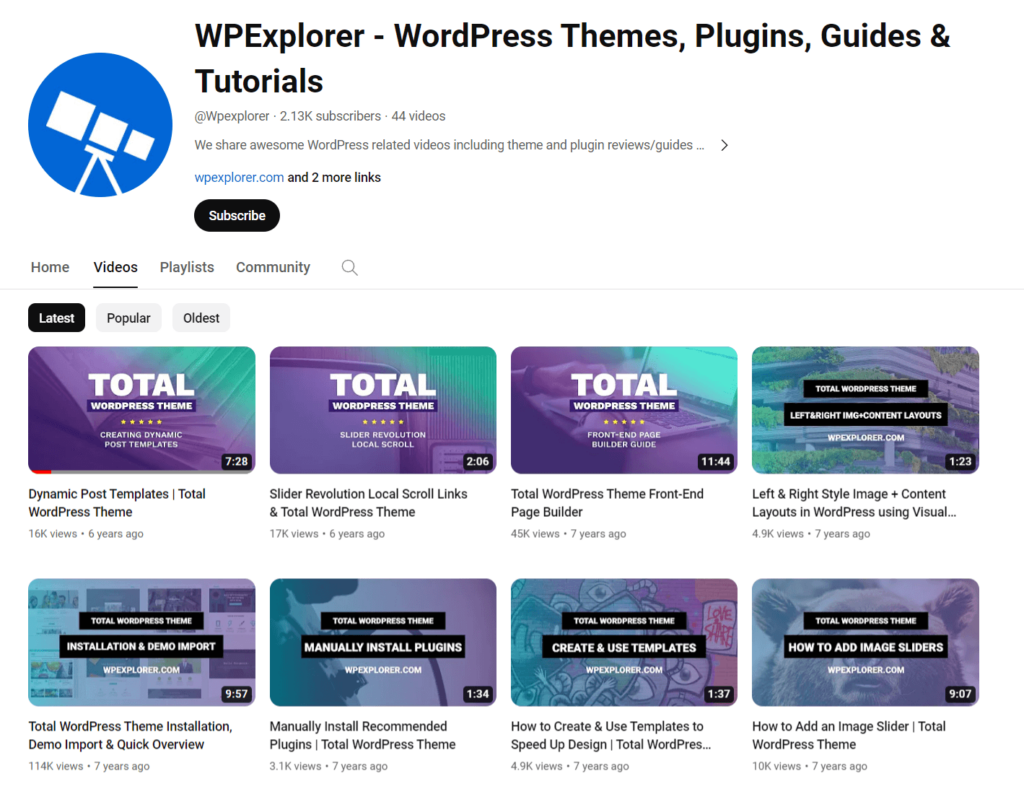Click the '16K views' text
Viewport: 1024px width, 802px height.
pos(52,534)
